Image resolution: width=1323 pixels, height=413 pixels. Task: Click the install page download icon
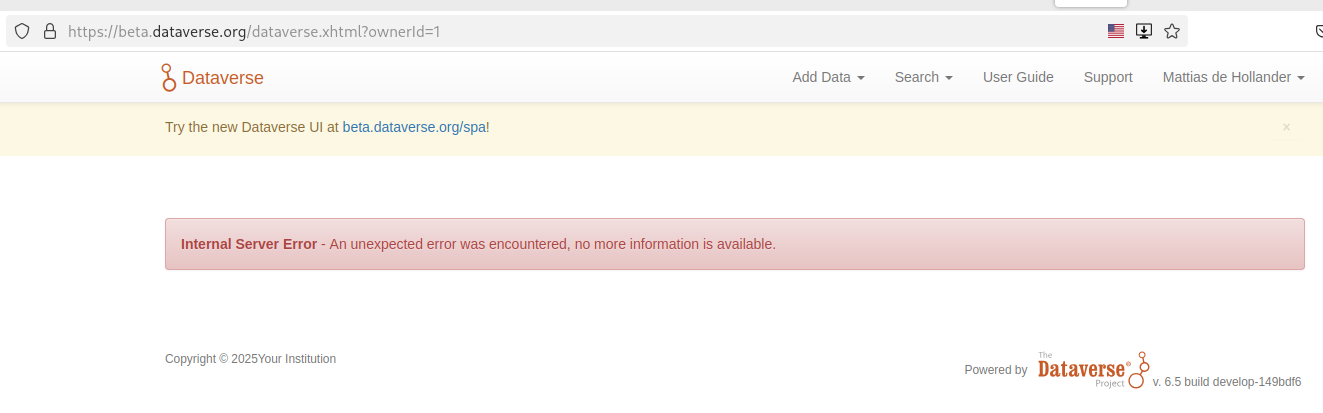[x=1144, y=31]
